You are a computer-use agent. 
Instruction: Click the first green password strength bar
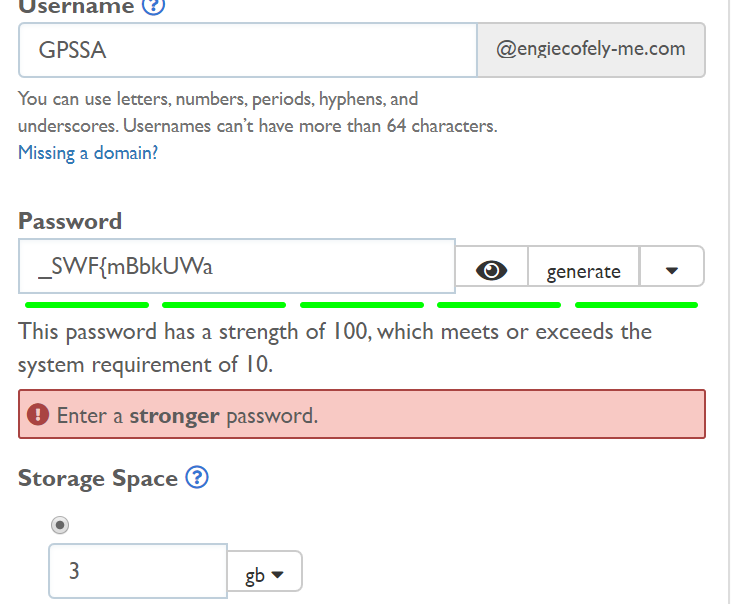[87, 304]
